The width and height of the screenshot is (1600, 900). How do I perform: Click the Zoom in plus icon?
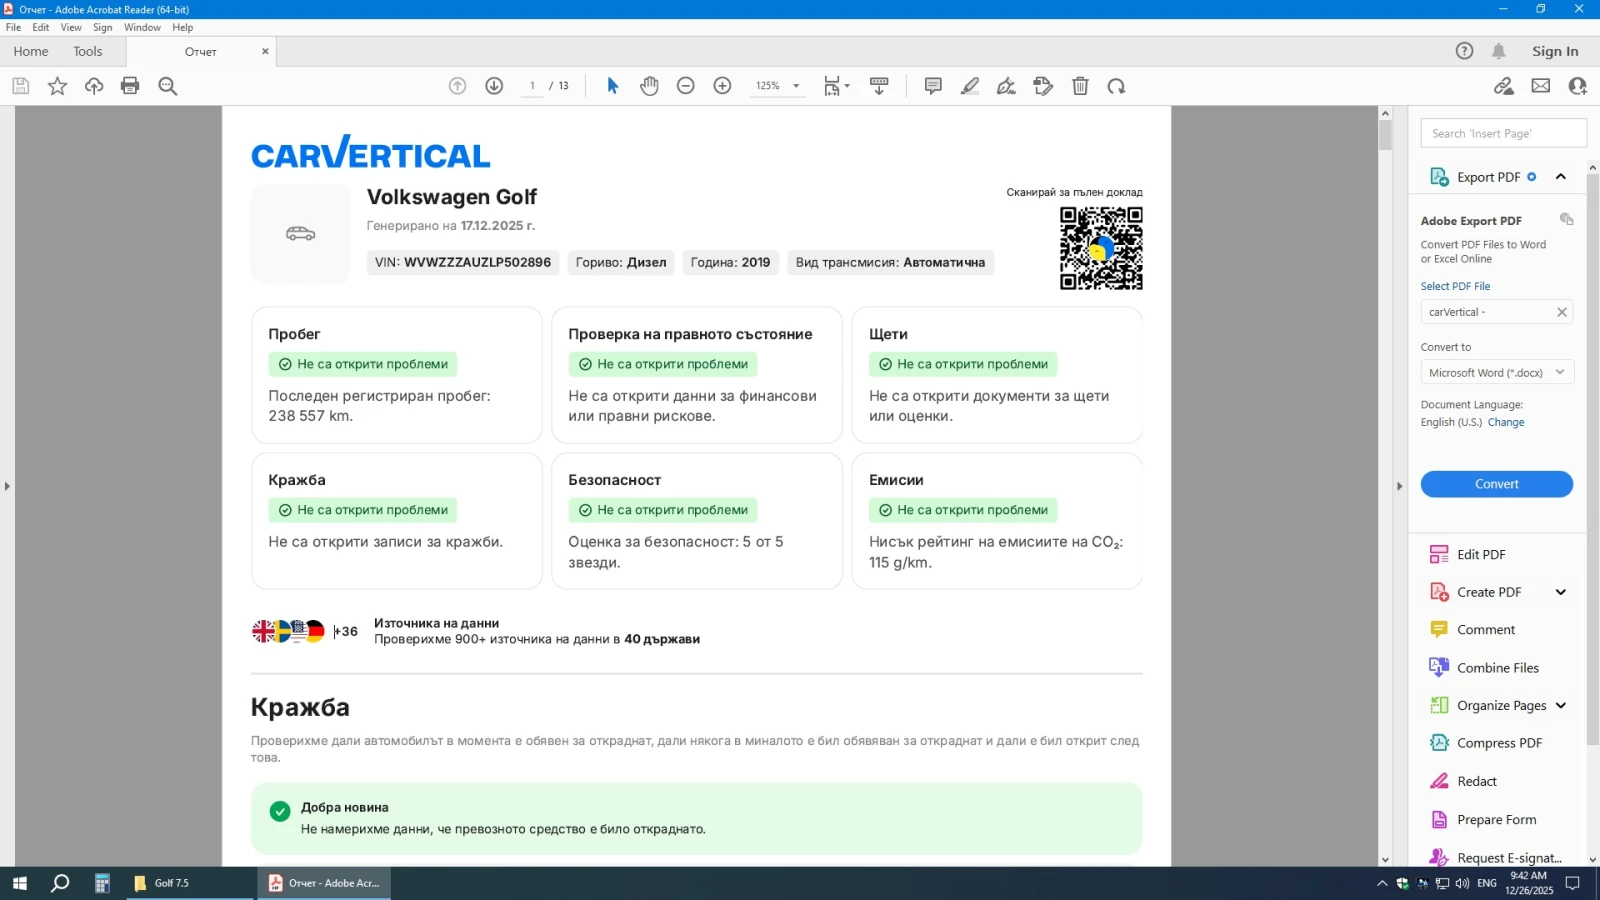[x=722, y=86]
